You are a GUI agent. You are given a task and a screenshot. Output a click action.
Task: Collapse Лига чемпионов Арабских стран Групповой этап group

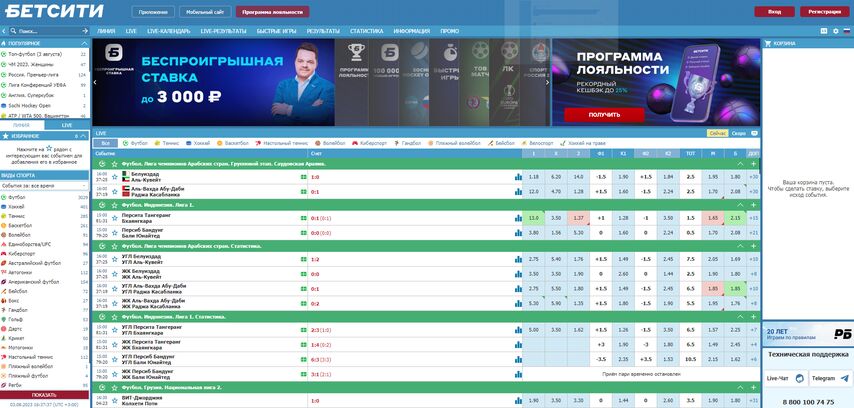[740, 163]
